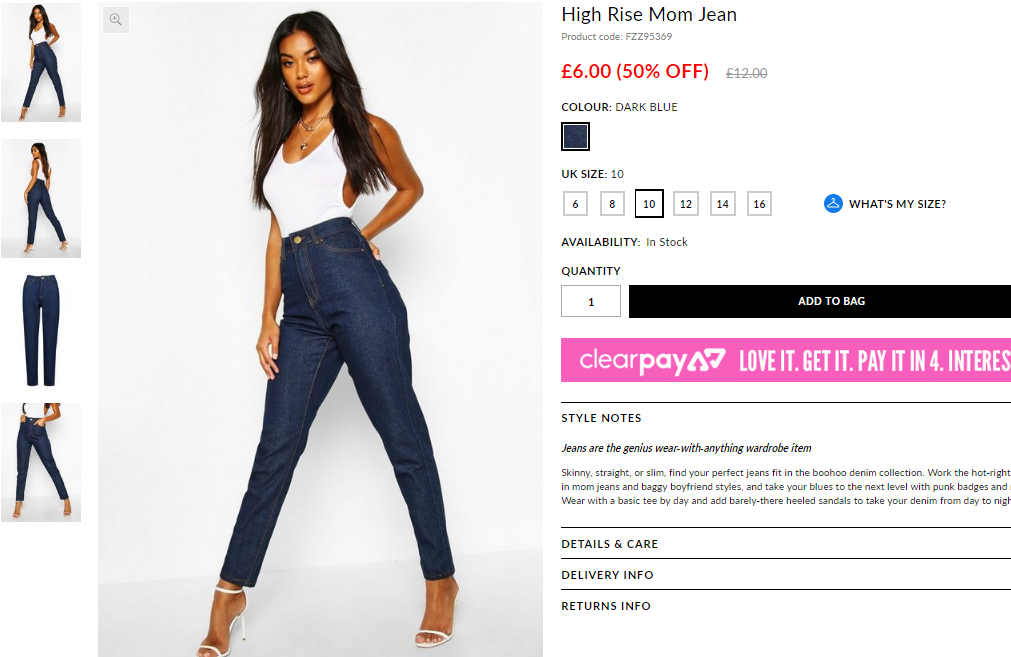Choose UK size 14

[722, 204]
